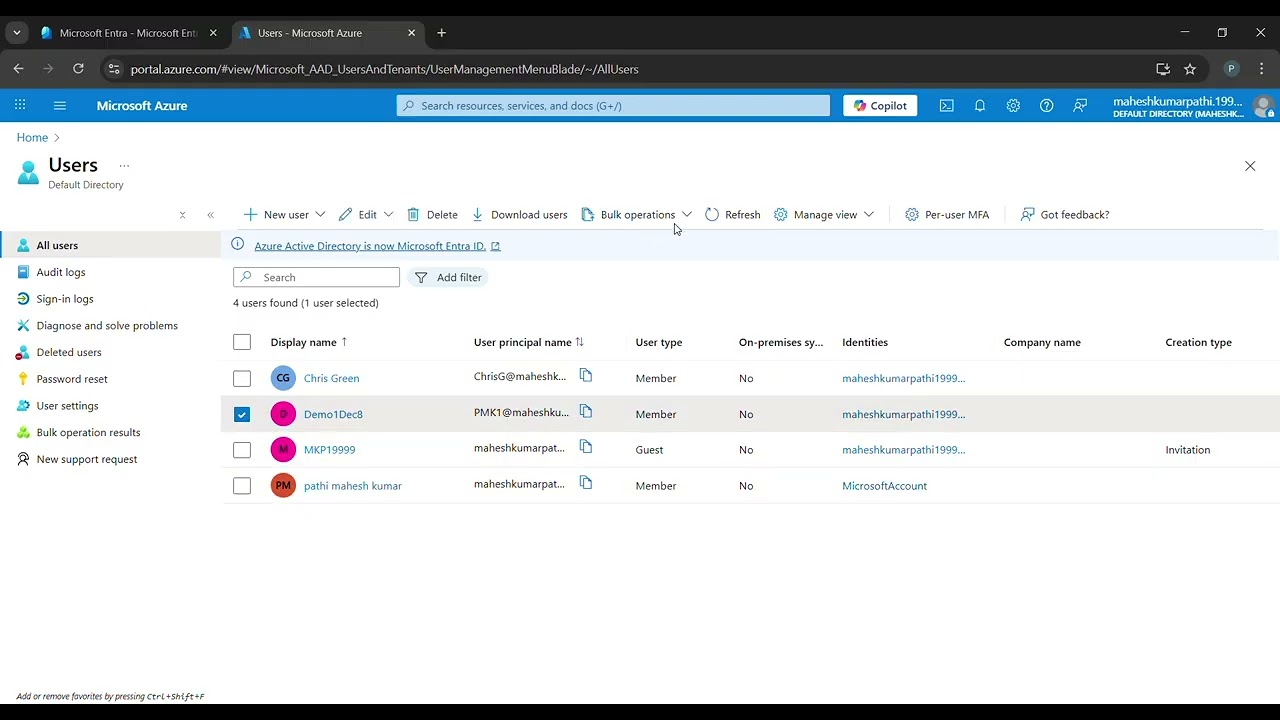Collapse the left menu with double chevron
The width and height of the screenshot is (1280, 720).
click(210, 215)
